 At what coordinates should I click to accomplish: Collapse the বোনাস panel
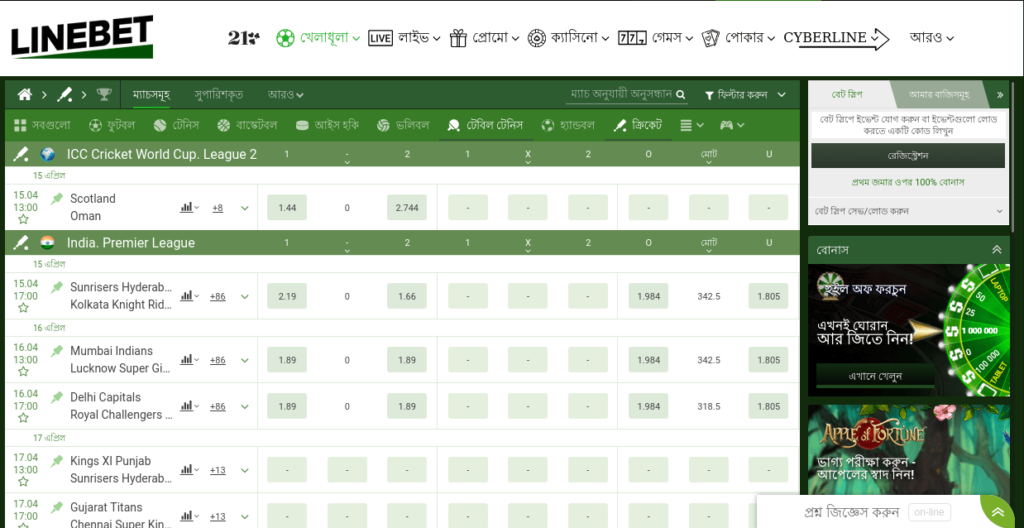[997, 250]
